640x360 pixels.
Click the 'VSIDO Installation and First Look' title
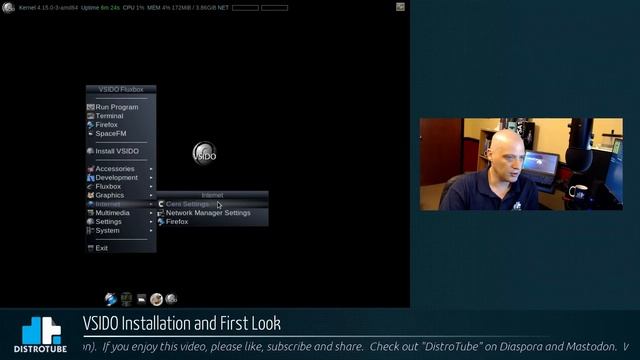click(182, 324)
